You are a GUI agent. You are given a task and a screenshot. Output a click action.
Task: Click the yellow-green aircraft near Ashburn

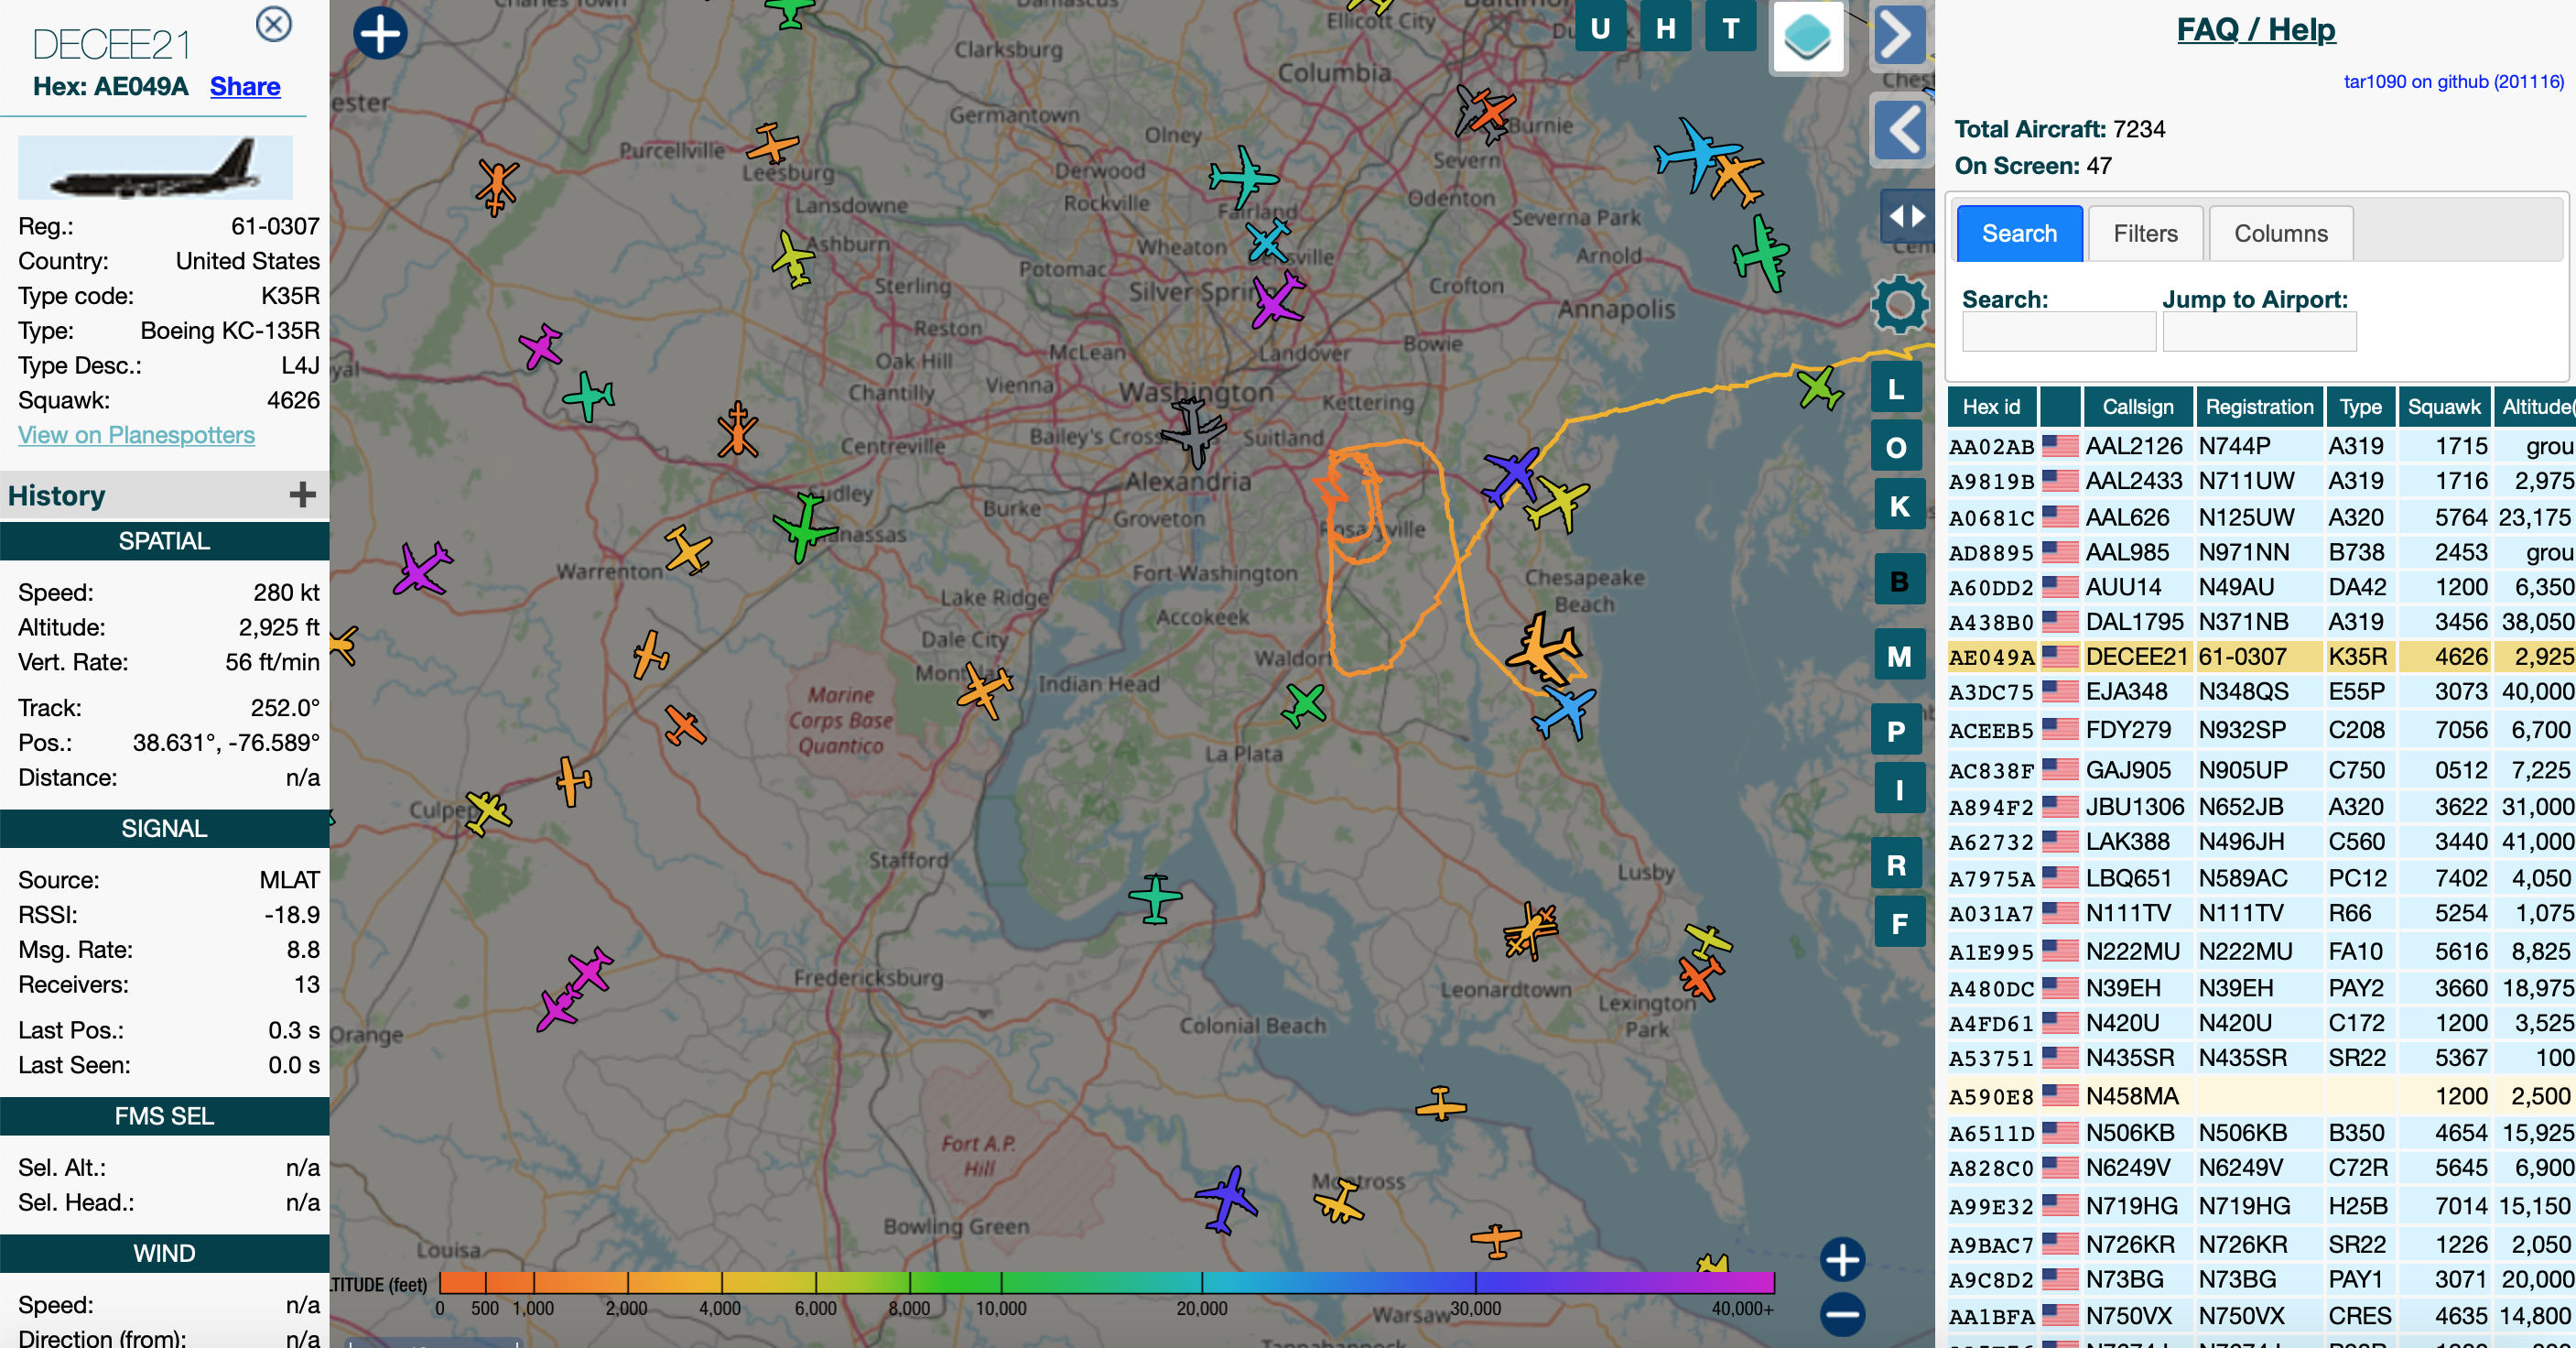click(x=793, y=259)
